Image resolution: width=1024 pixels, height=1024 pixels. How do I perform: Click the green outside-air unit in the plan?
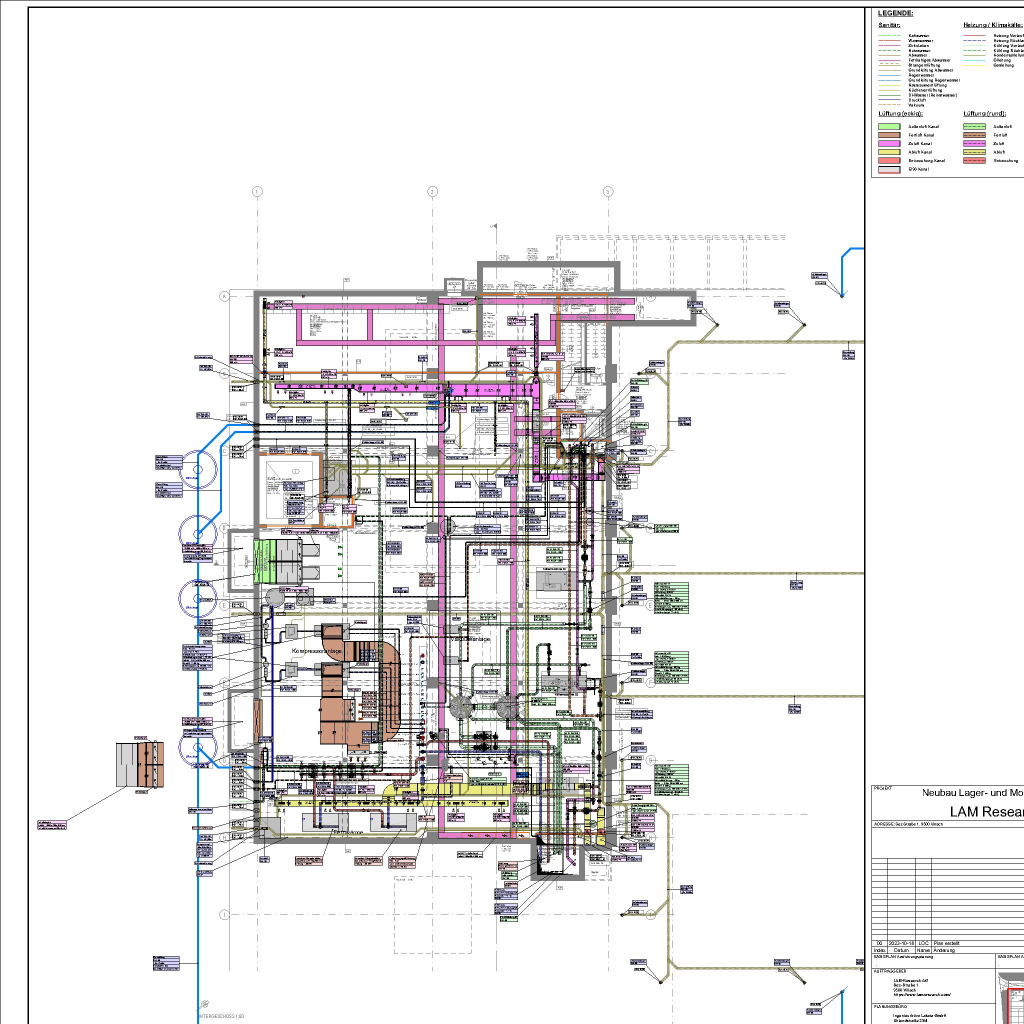click(x=279, y=561)
